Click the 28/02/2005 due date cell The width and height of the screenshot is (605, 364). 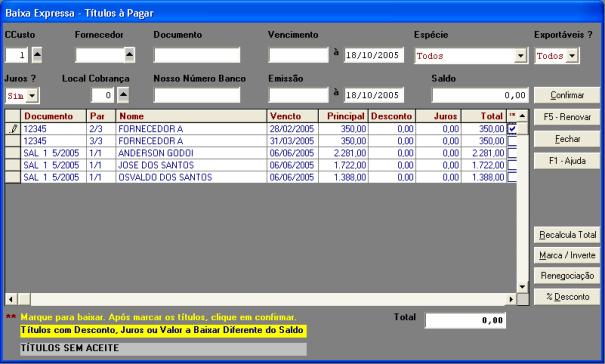point(292,129)
